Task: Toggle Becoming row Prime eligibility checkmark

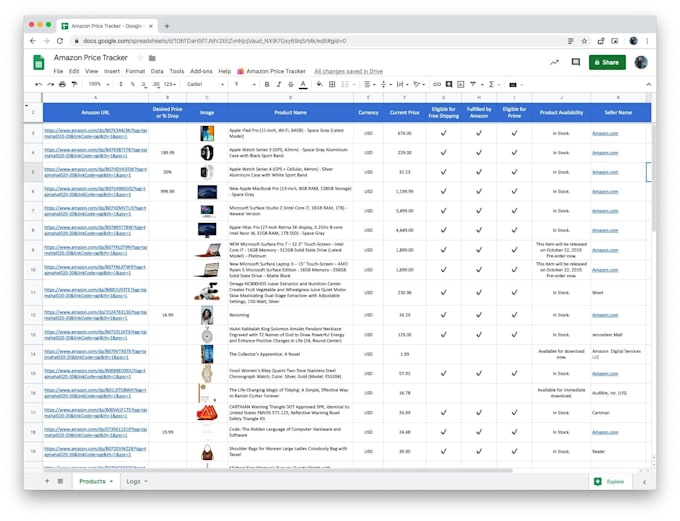Action: coord(514,315)
